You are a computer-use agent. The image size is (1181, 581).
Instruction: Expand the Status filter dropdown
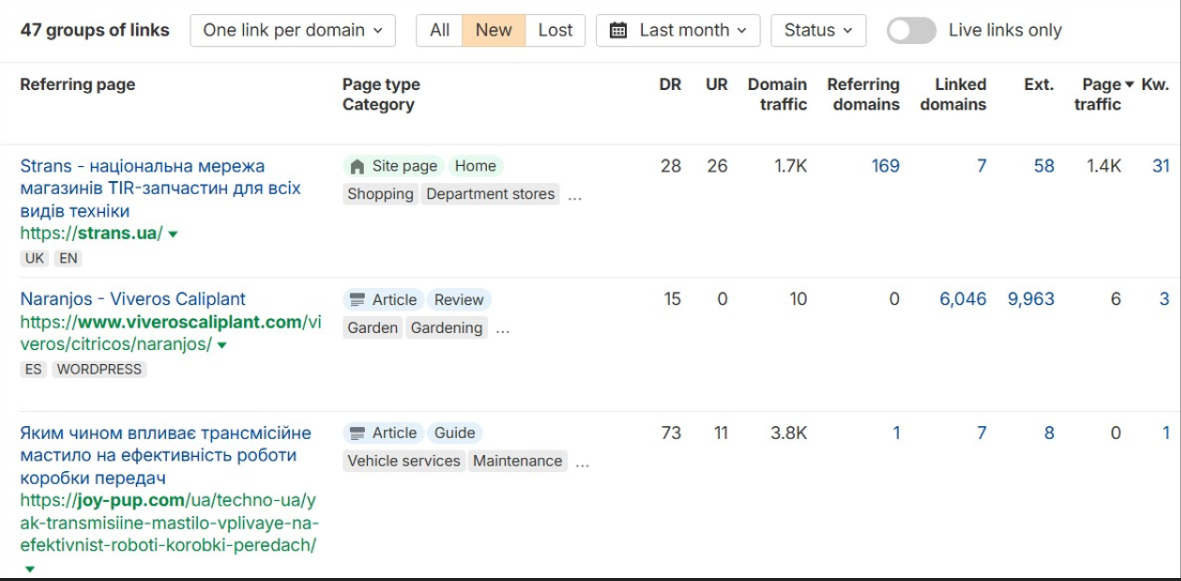[x=818, y=30]
